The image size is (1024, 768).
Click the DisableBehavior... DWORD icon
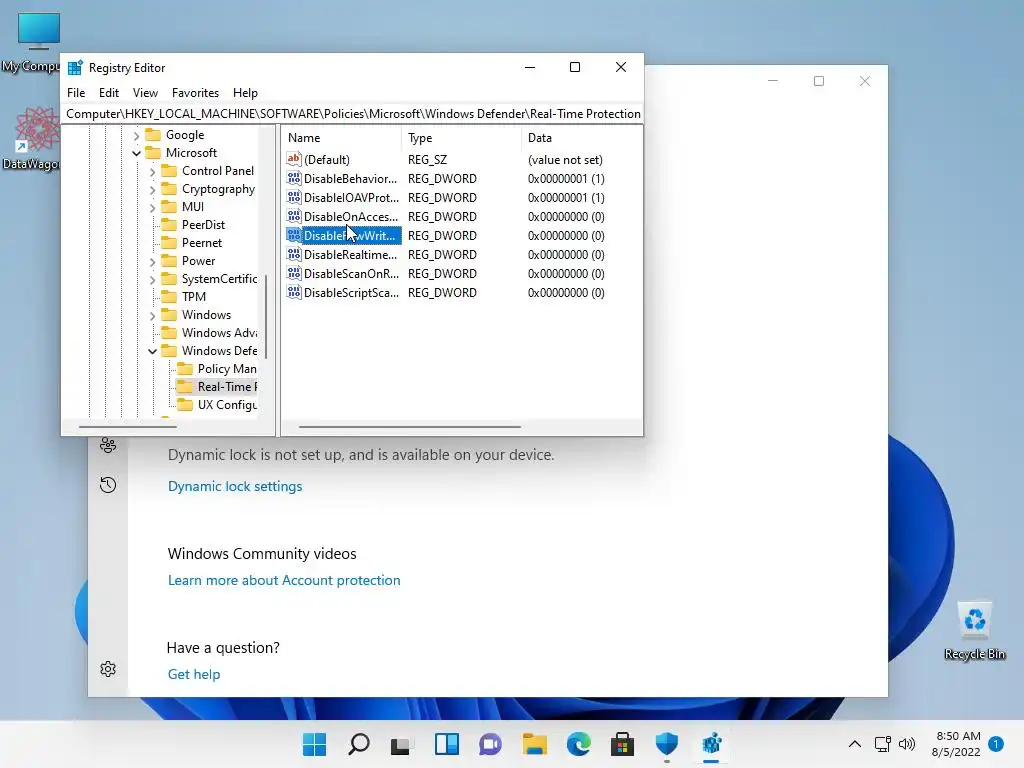coord(294,178)
